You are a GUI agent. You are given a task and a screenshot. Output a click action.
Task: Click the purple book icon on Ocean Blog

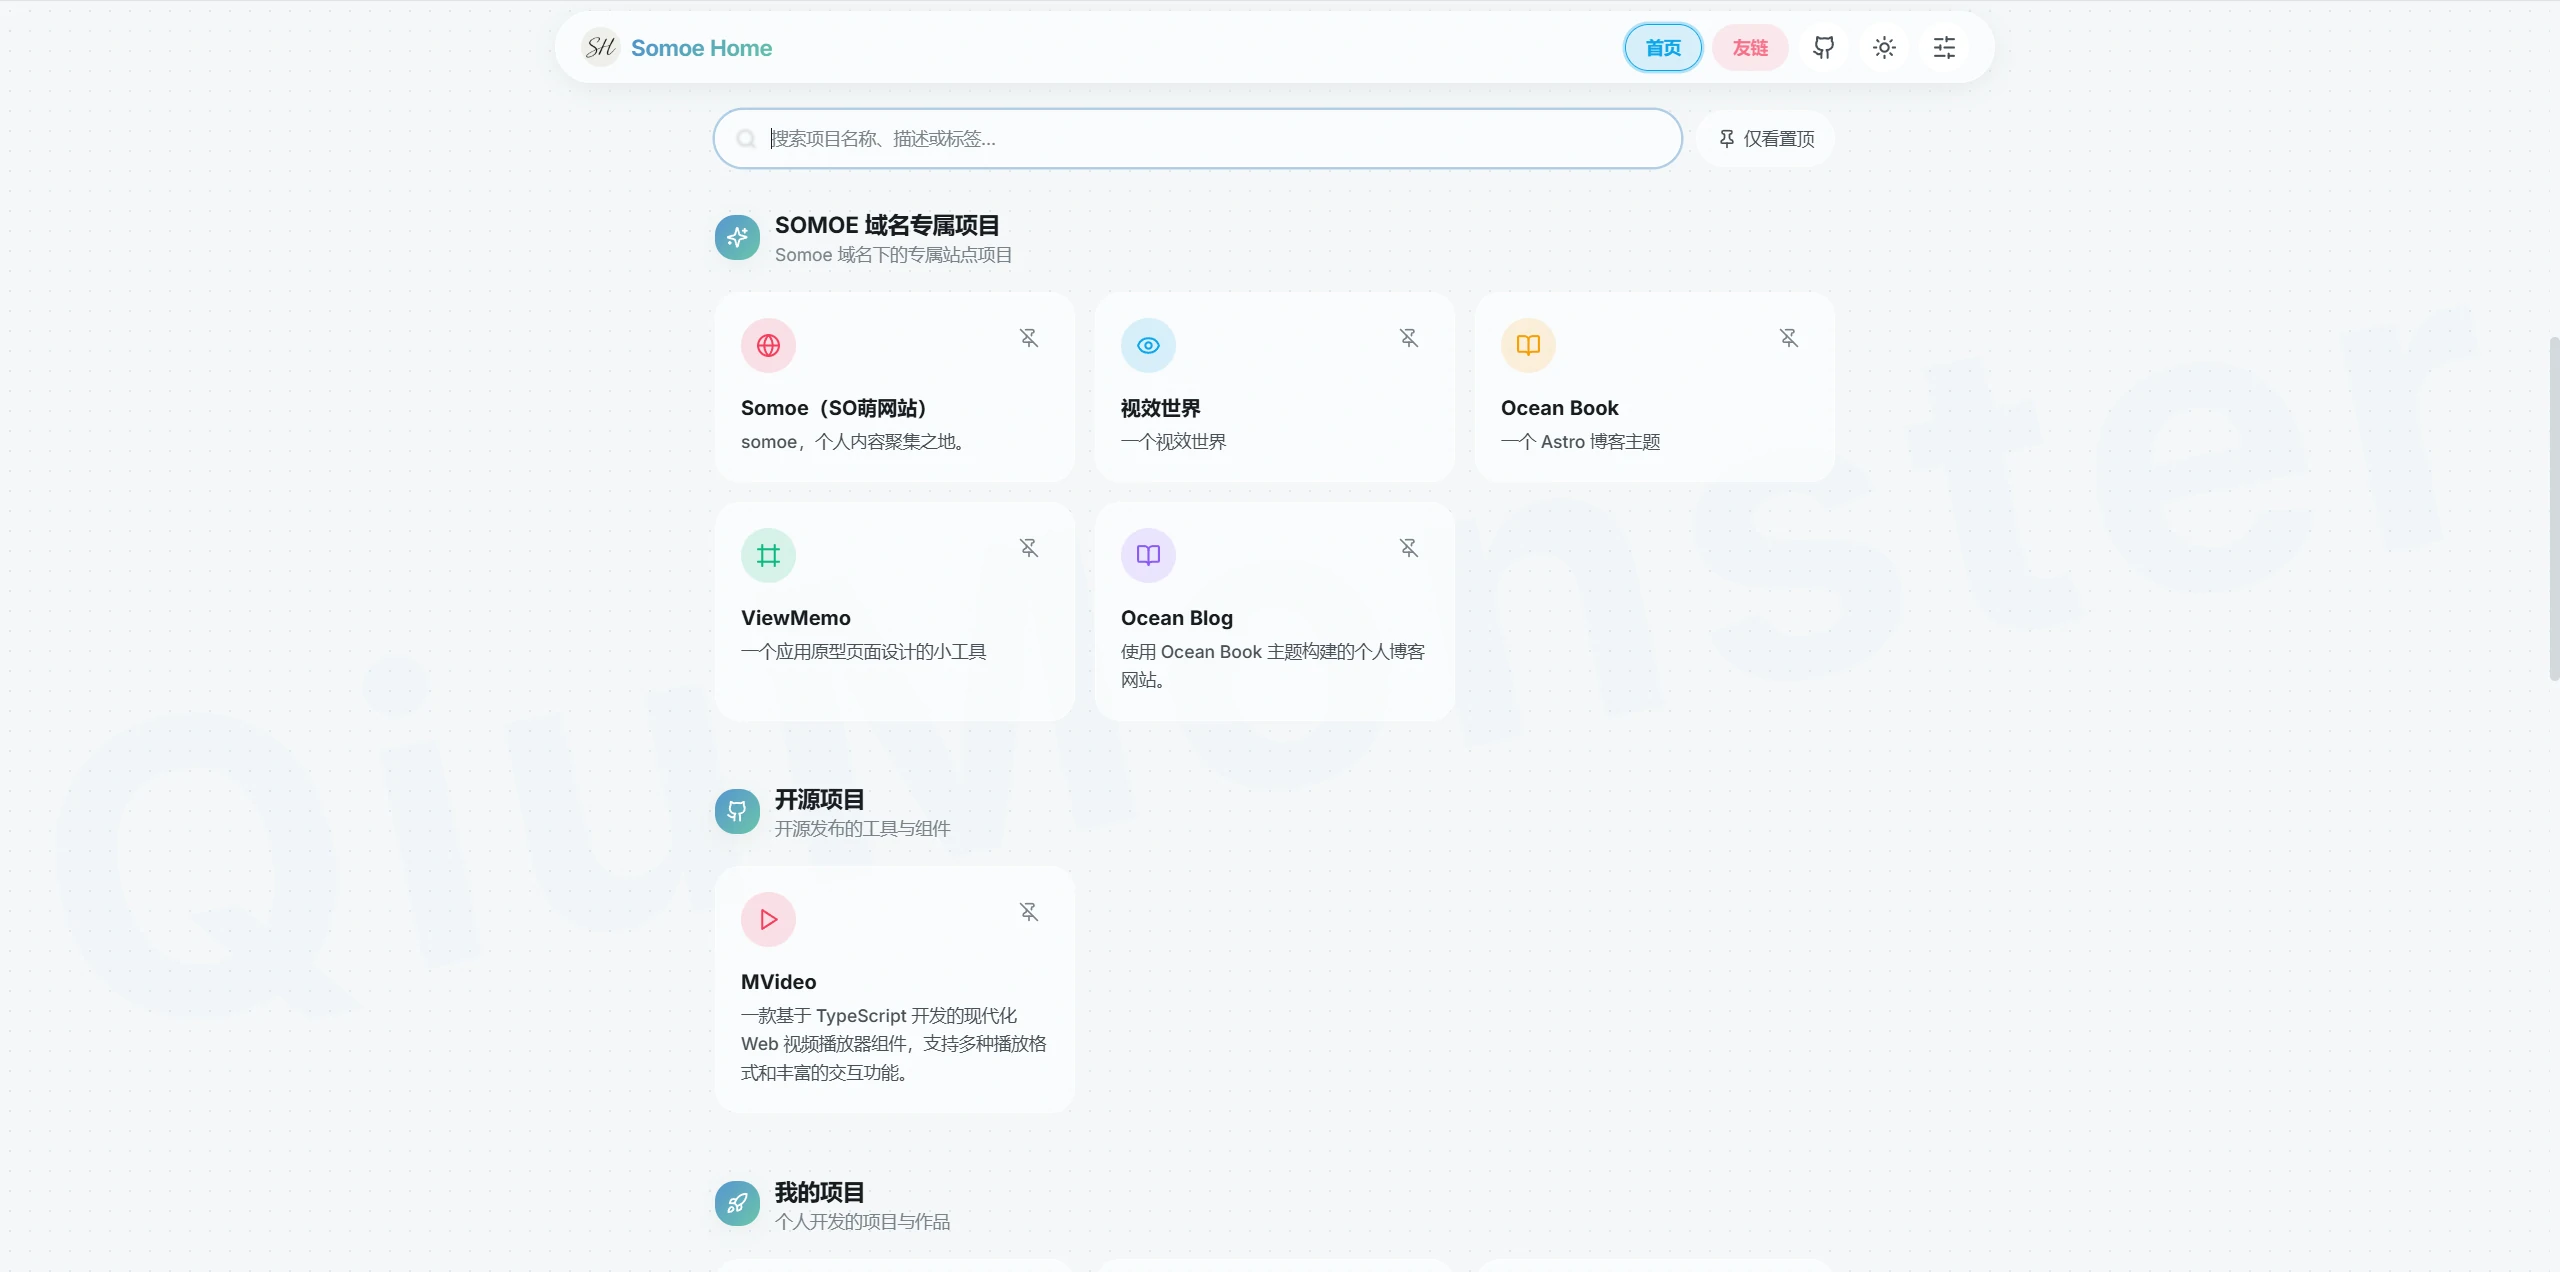[x=1148, y=555]
